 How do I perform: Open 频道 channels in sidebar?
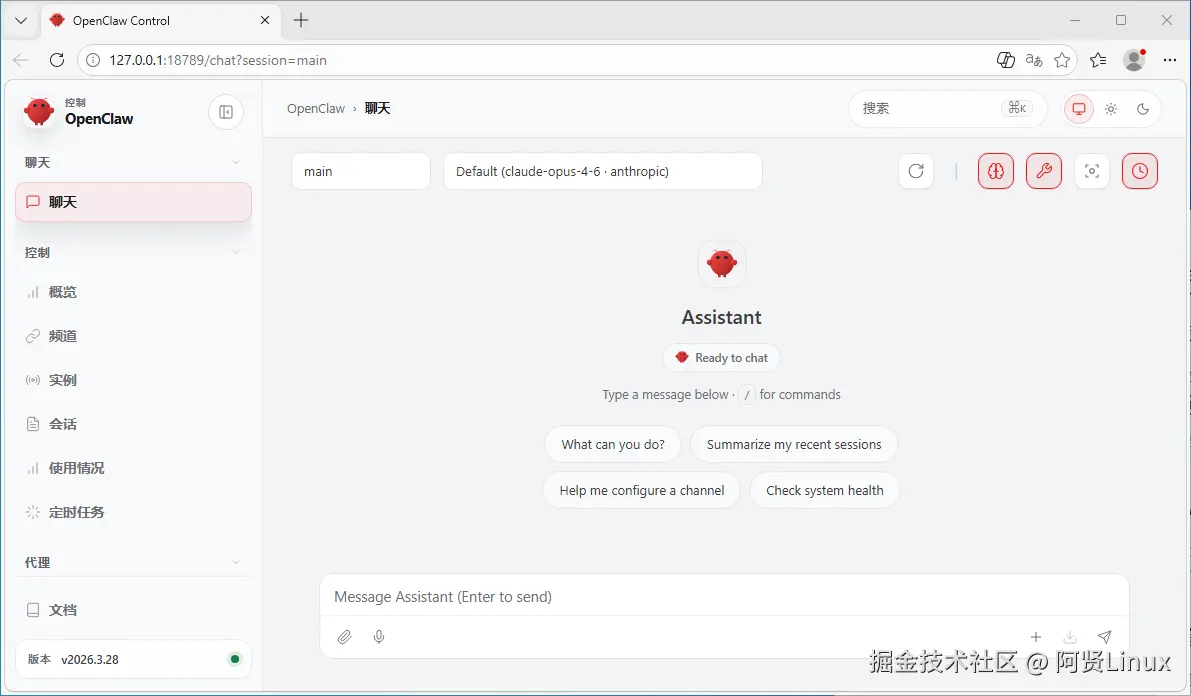[x=134, y=336]
